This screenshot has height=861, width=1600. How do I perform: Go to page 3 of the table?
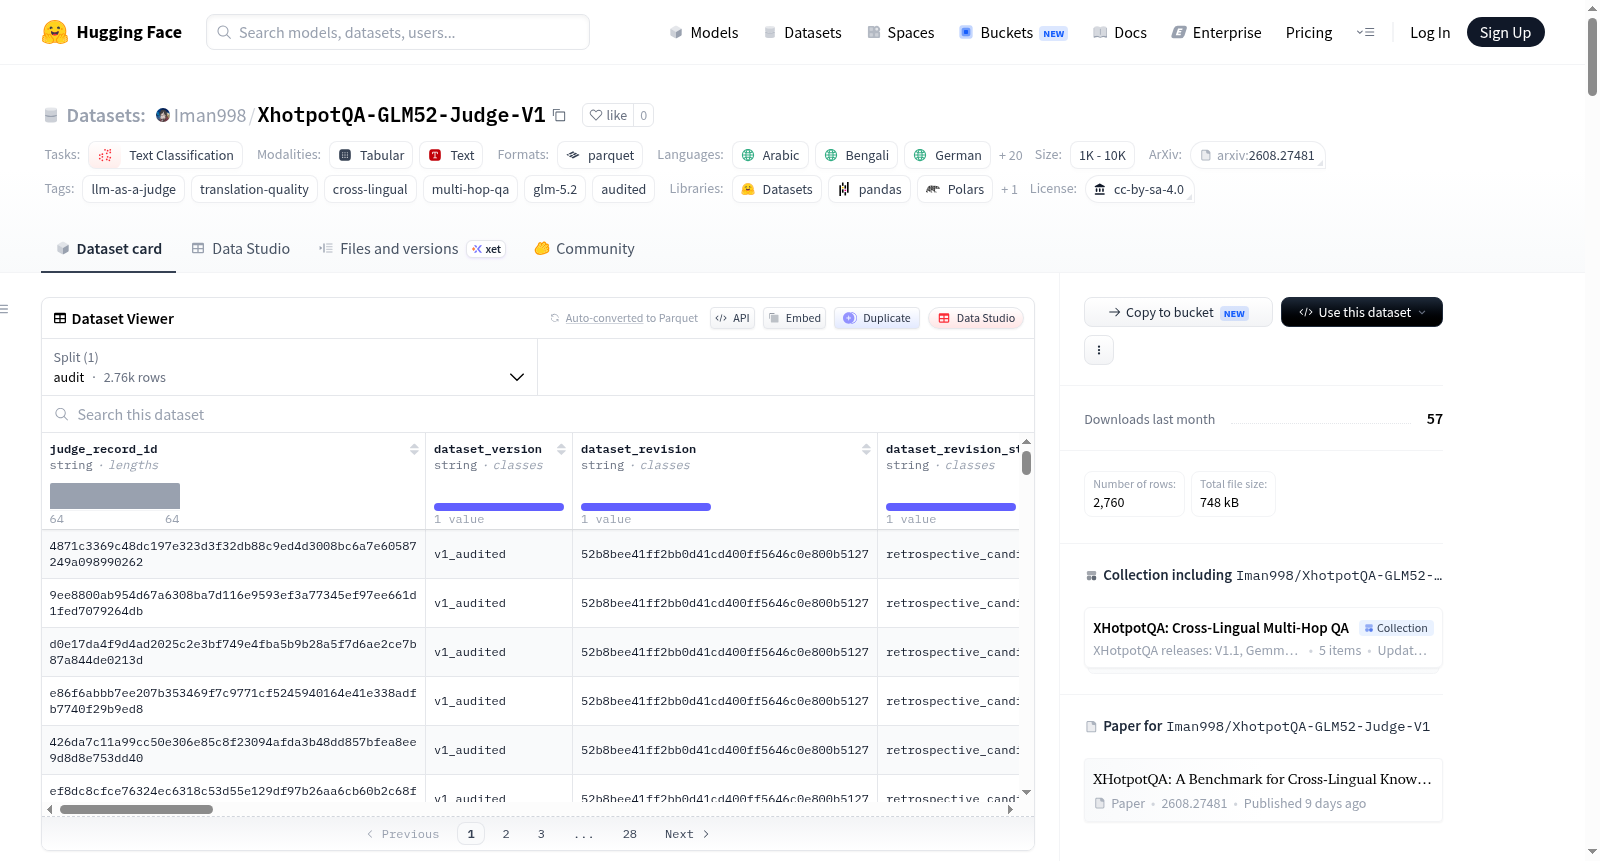(541, 834)
